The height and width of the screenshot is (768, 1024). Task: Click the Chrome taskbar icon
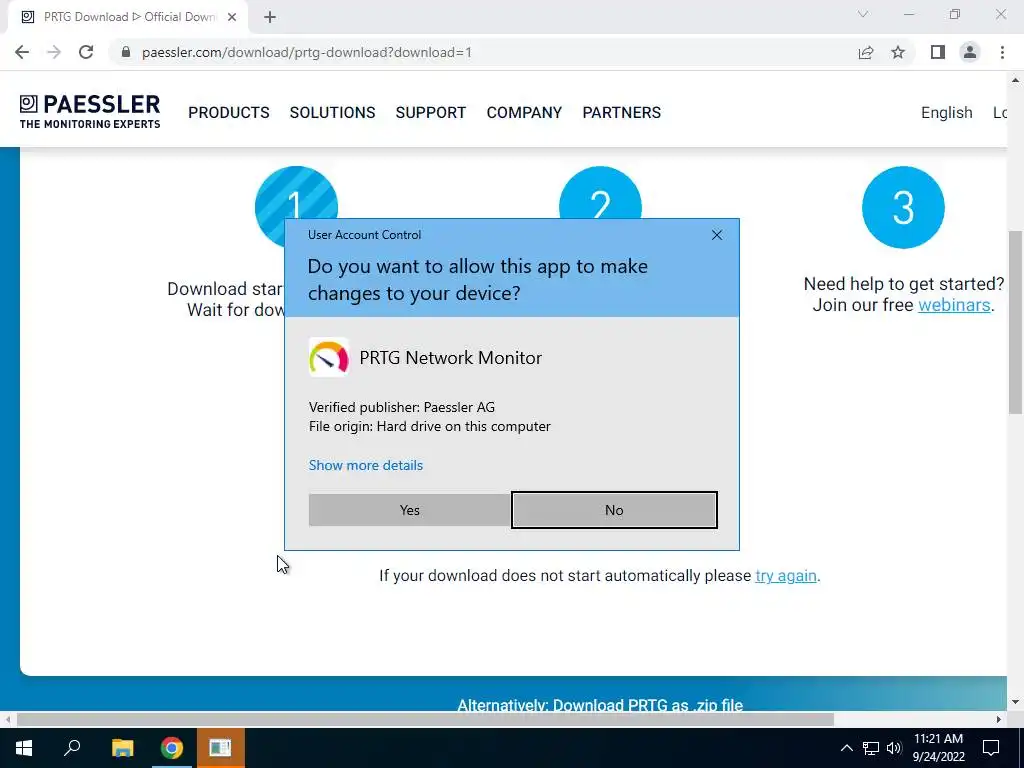click(x=172, y=748)
